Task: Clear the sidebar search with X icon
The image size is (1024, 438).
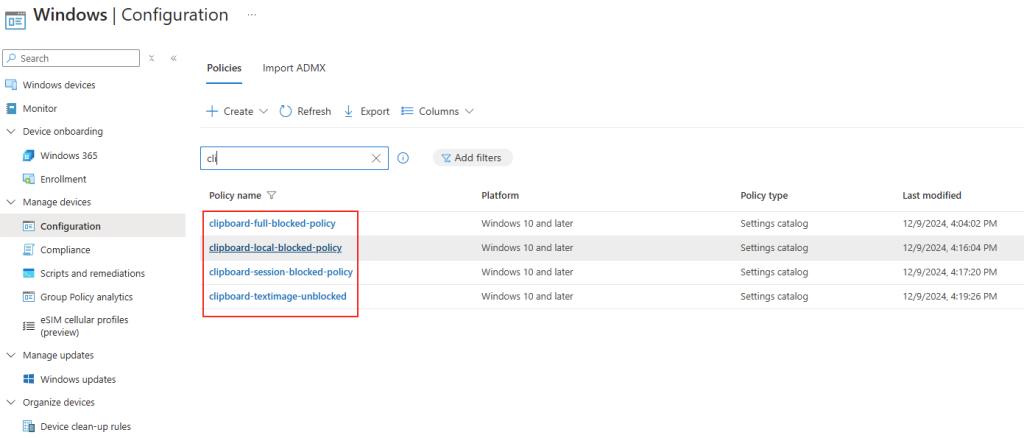Action: click(152, 58)
